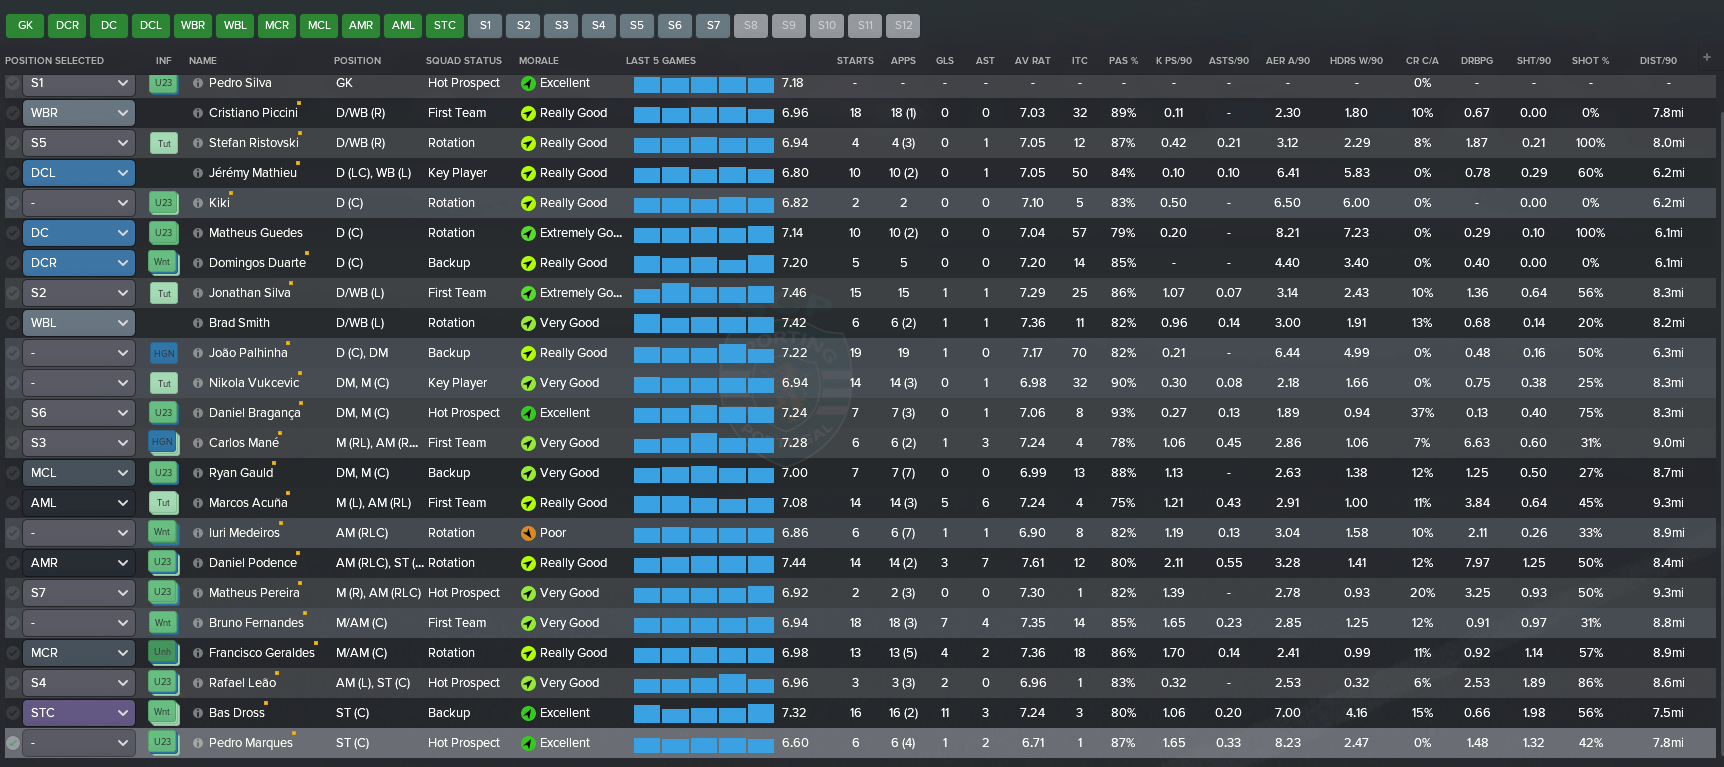Select the GK position tab
Image resolution: width=1724 pixels, height=767 pixels.
pyautogui.click(x=26, y=25)
